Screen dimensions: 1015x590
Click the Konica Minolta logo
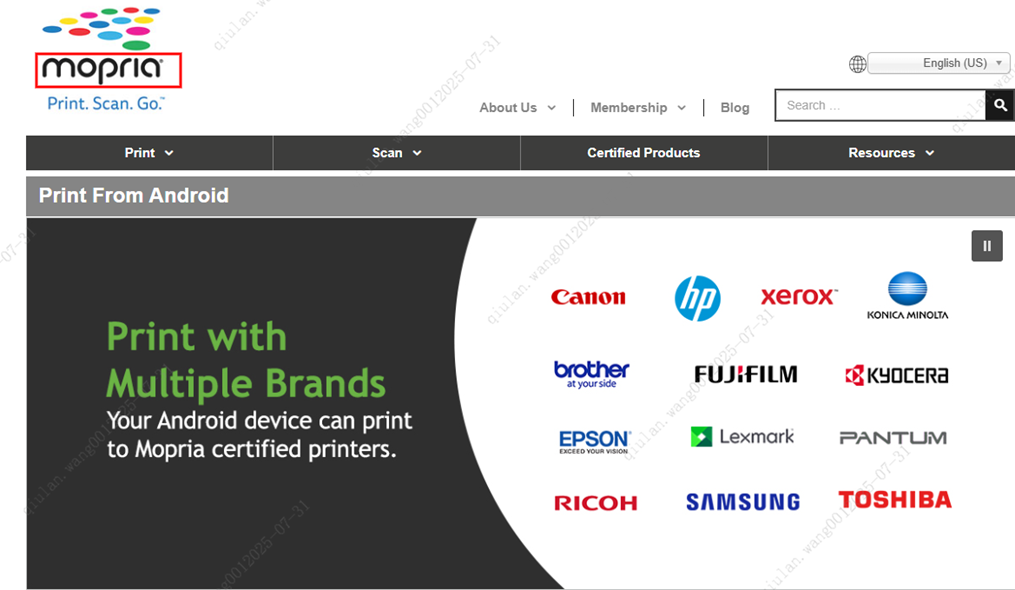click(x=908, y=296)
